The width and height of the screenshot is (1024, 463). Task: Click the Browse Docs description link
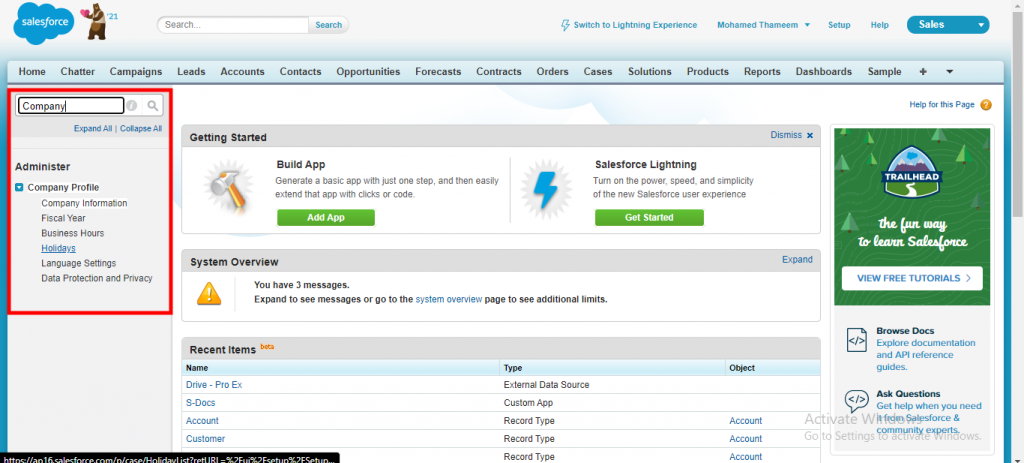pos(925,355)
